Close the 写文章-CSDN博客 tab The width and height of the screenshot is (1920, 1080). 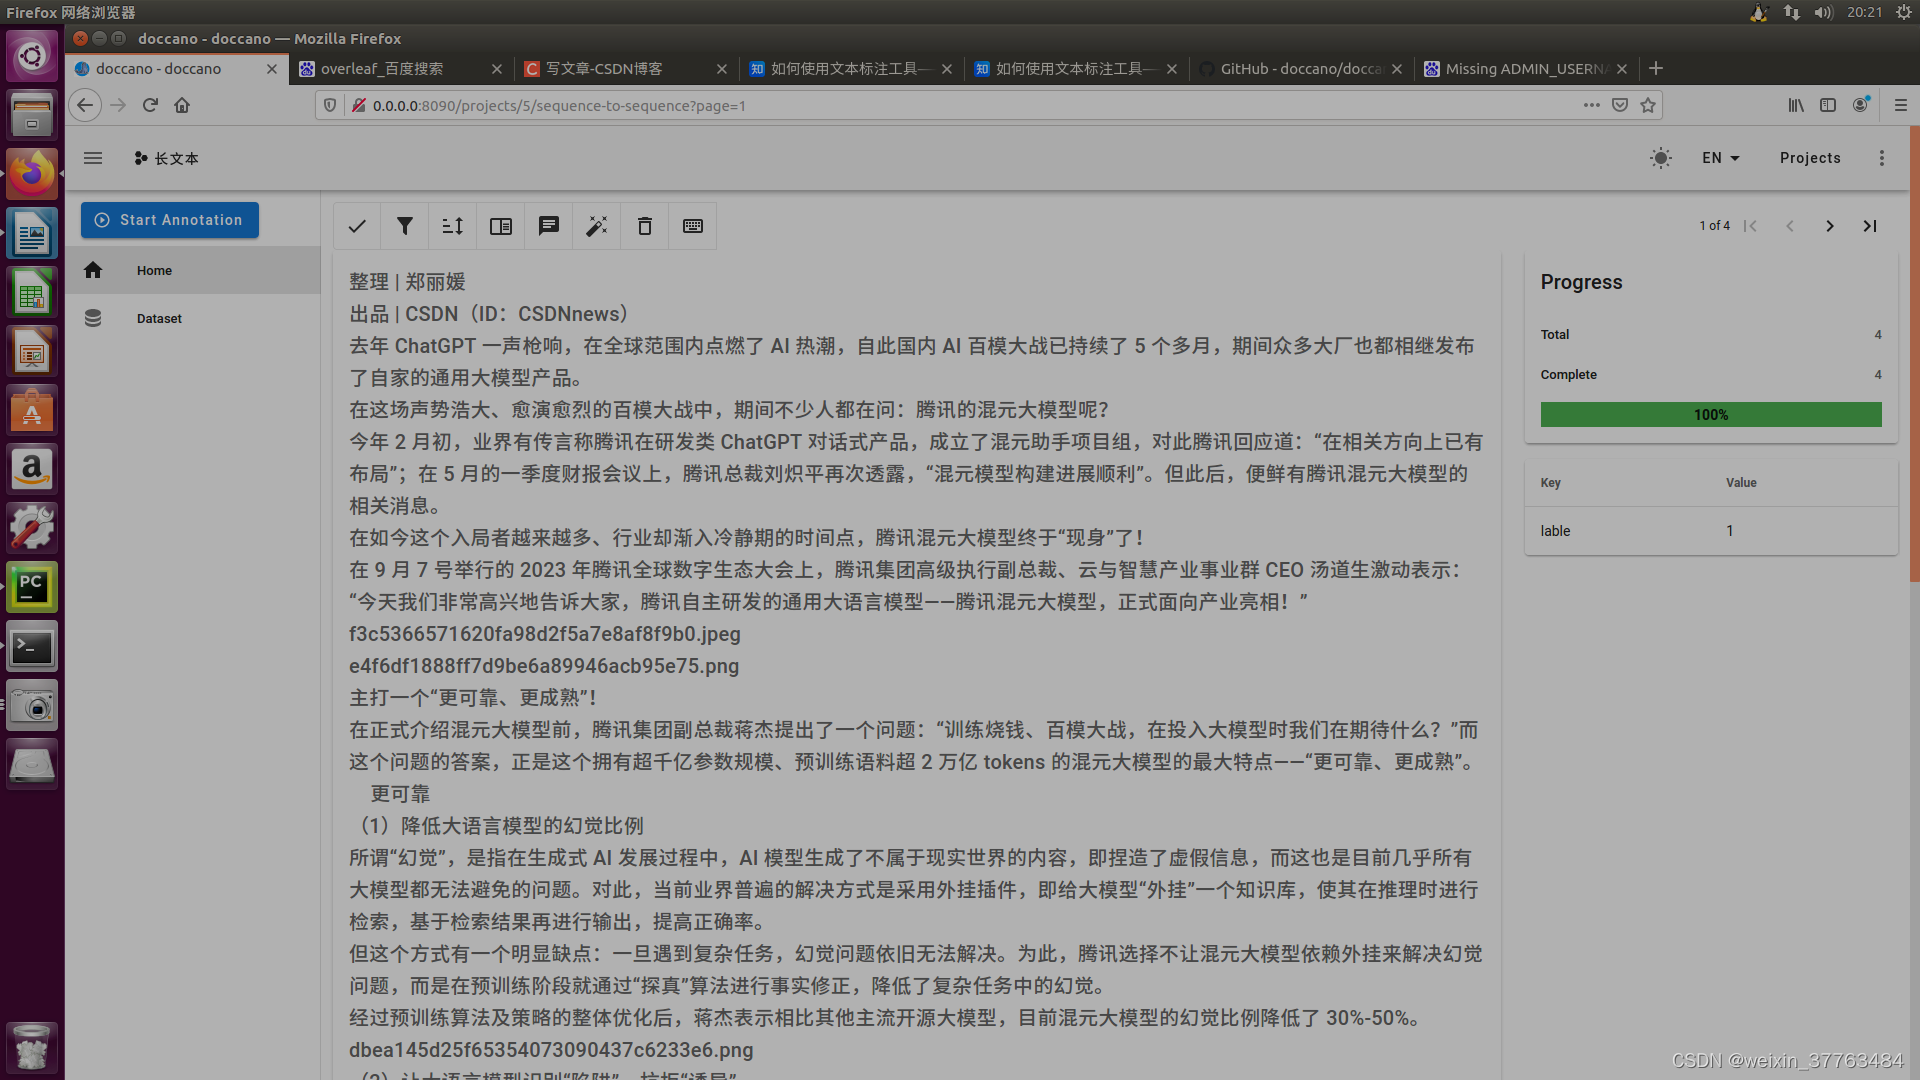722,69
